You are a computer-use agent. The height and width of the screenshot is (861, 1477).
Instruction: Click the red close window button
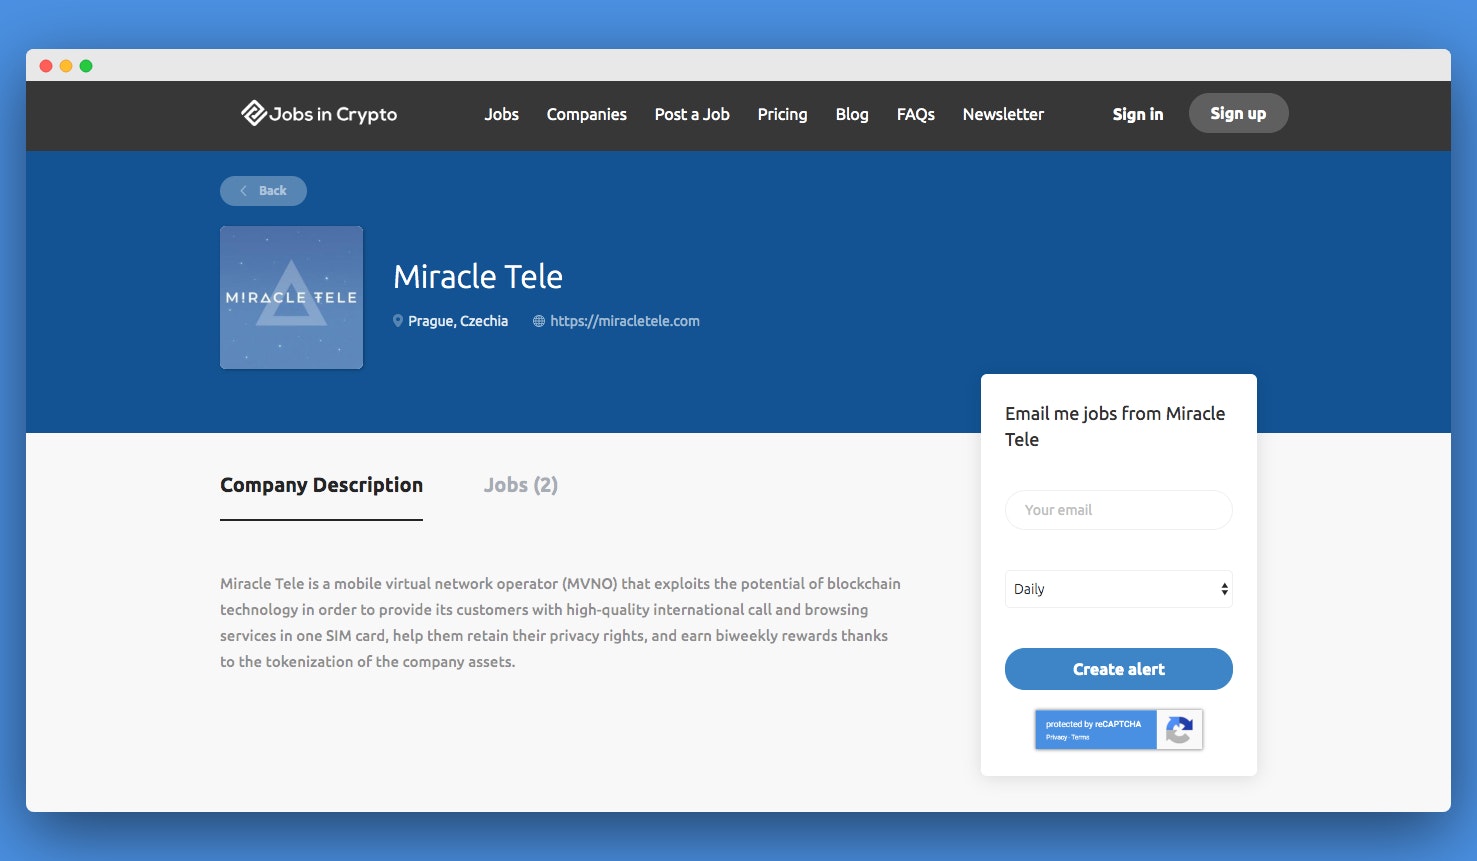click(46, 66)
